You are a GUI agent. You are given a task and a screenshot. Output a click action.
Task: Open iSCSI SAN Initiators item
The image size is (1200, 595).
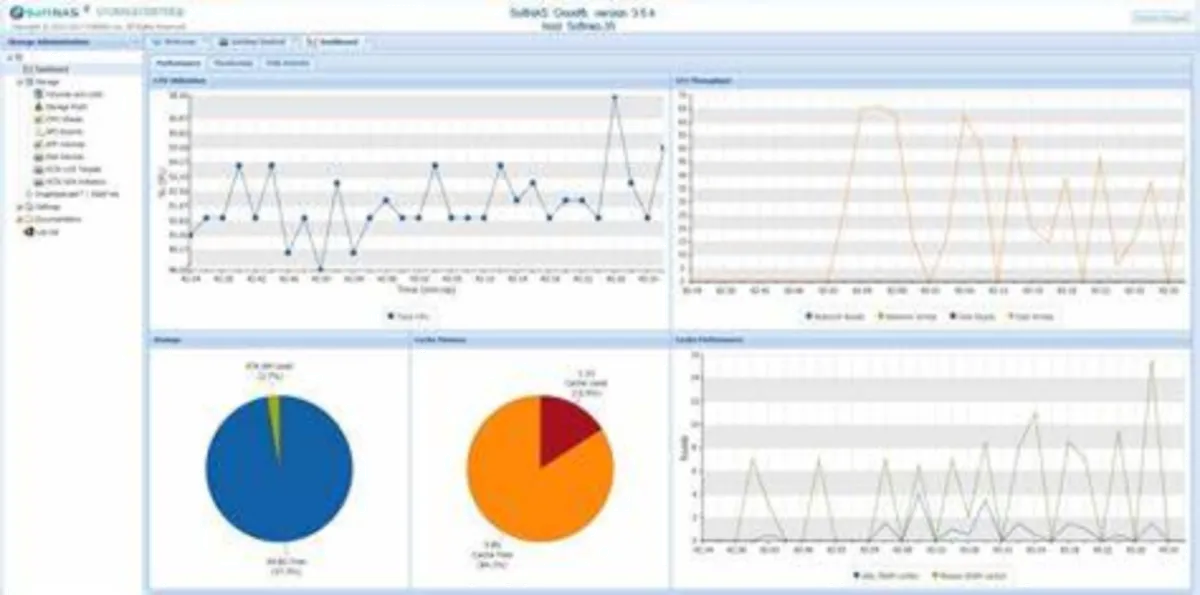coord(69,182)
